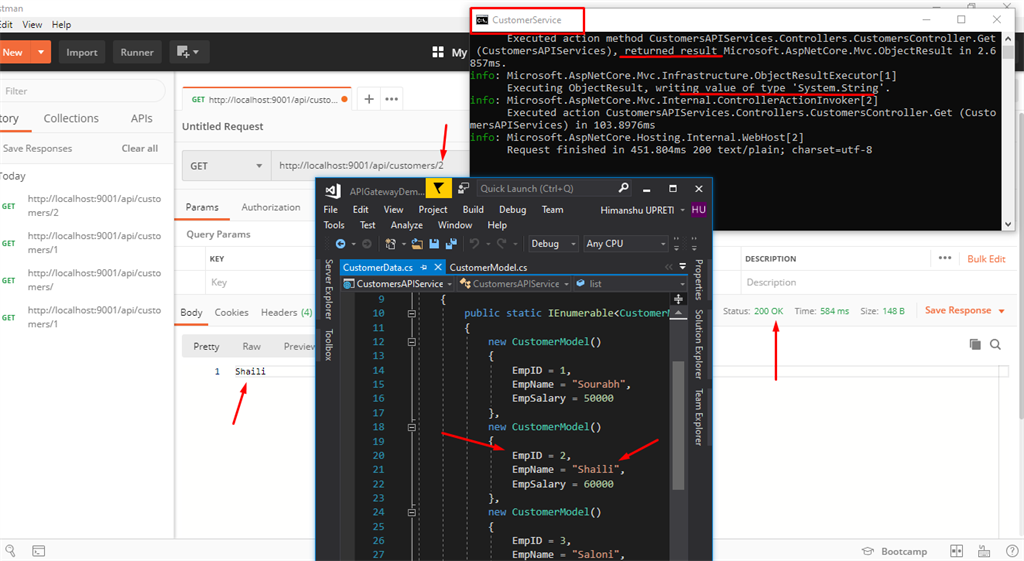The width and height of the screenshot is (1024, 561).
Task: Open the Postman console icon in status bar
Action: [x=39, y=551]
